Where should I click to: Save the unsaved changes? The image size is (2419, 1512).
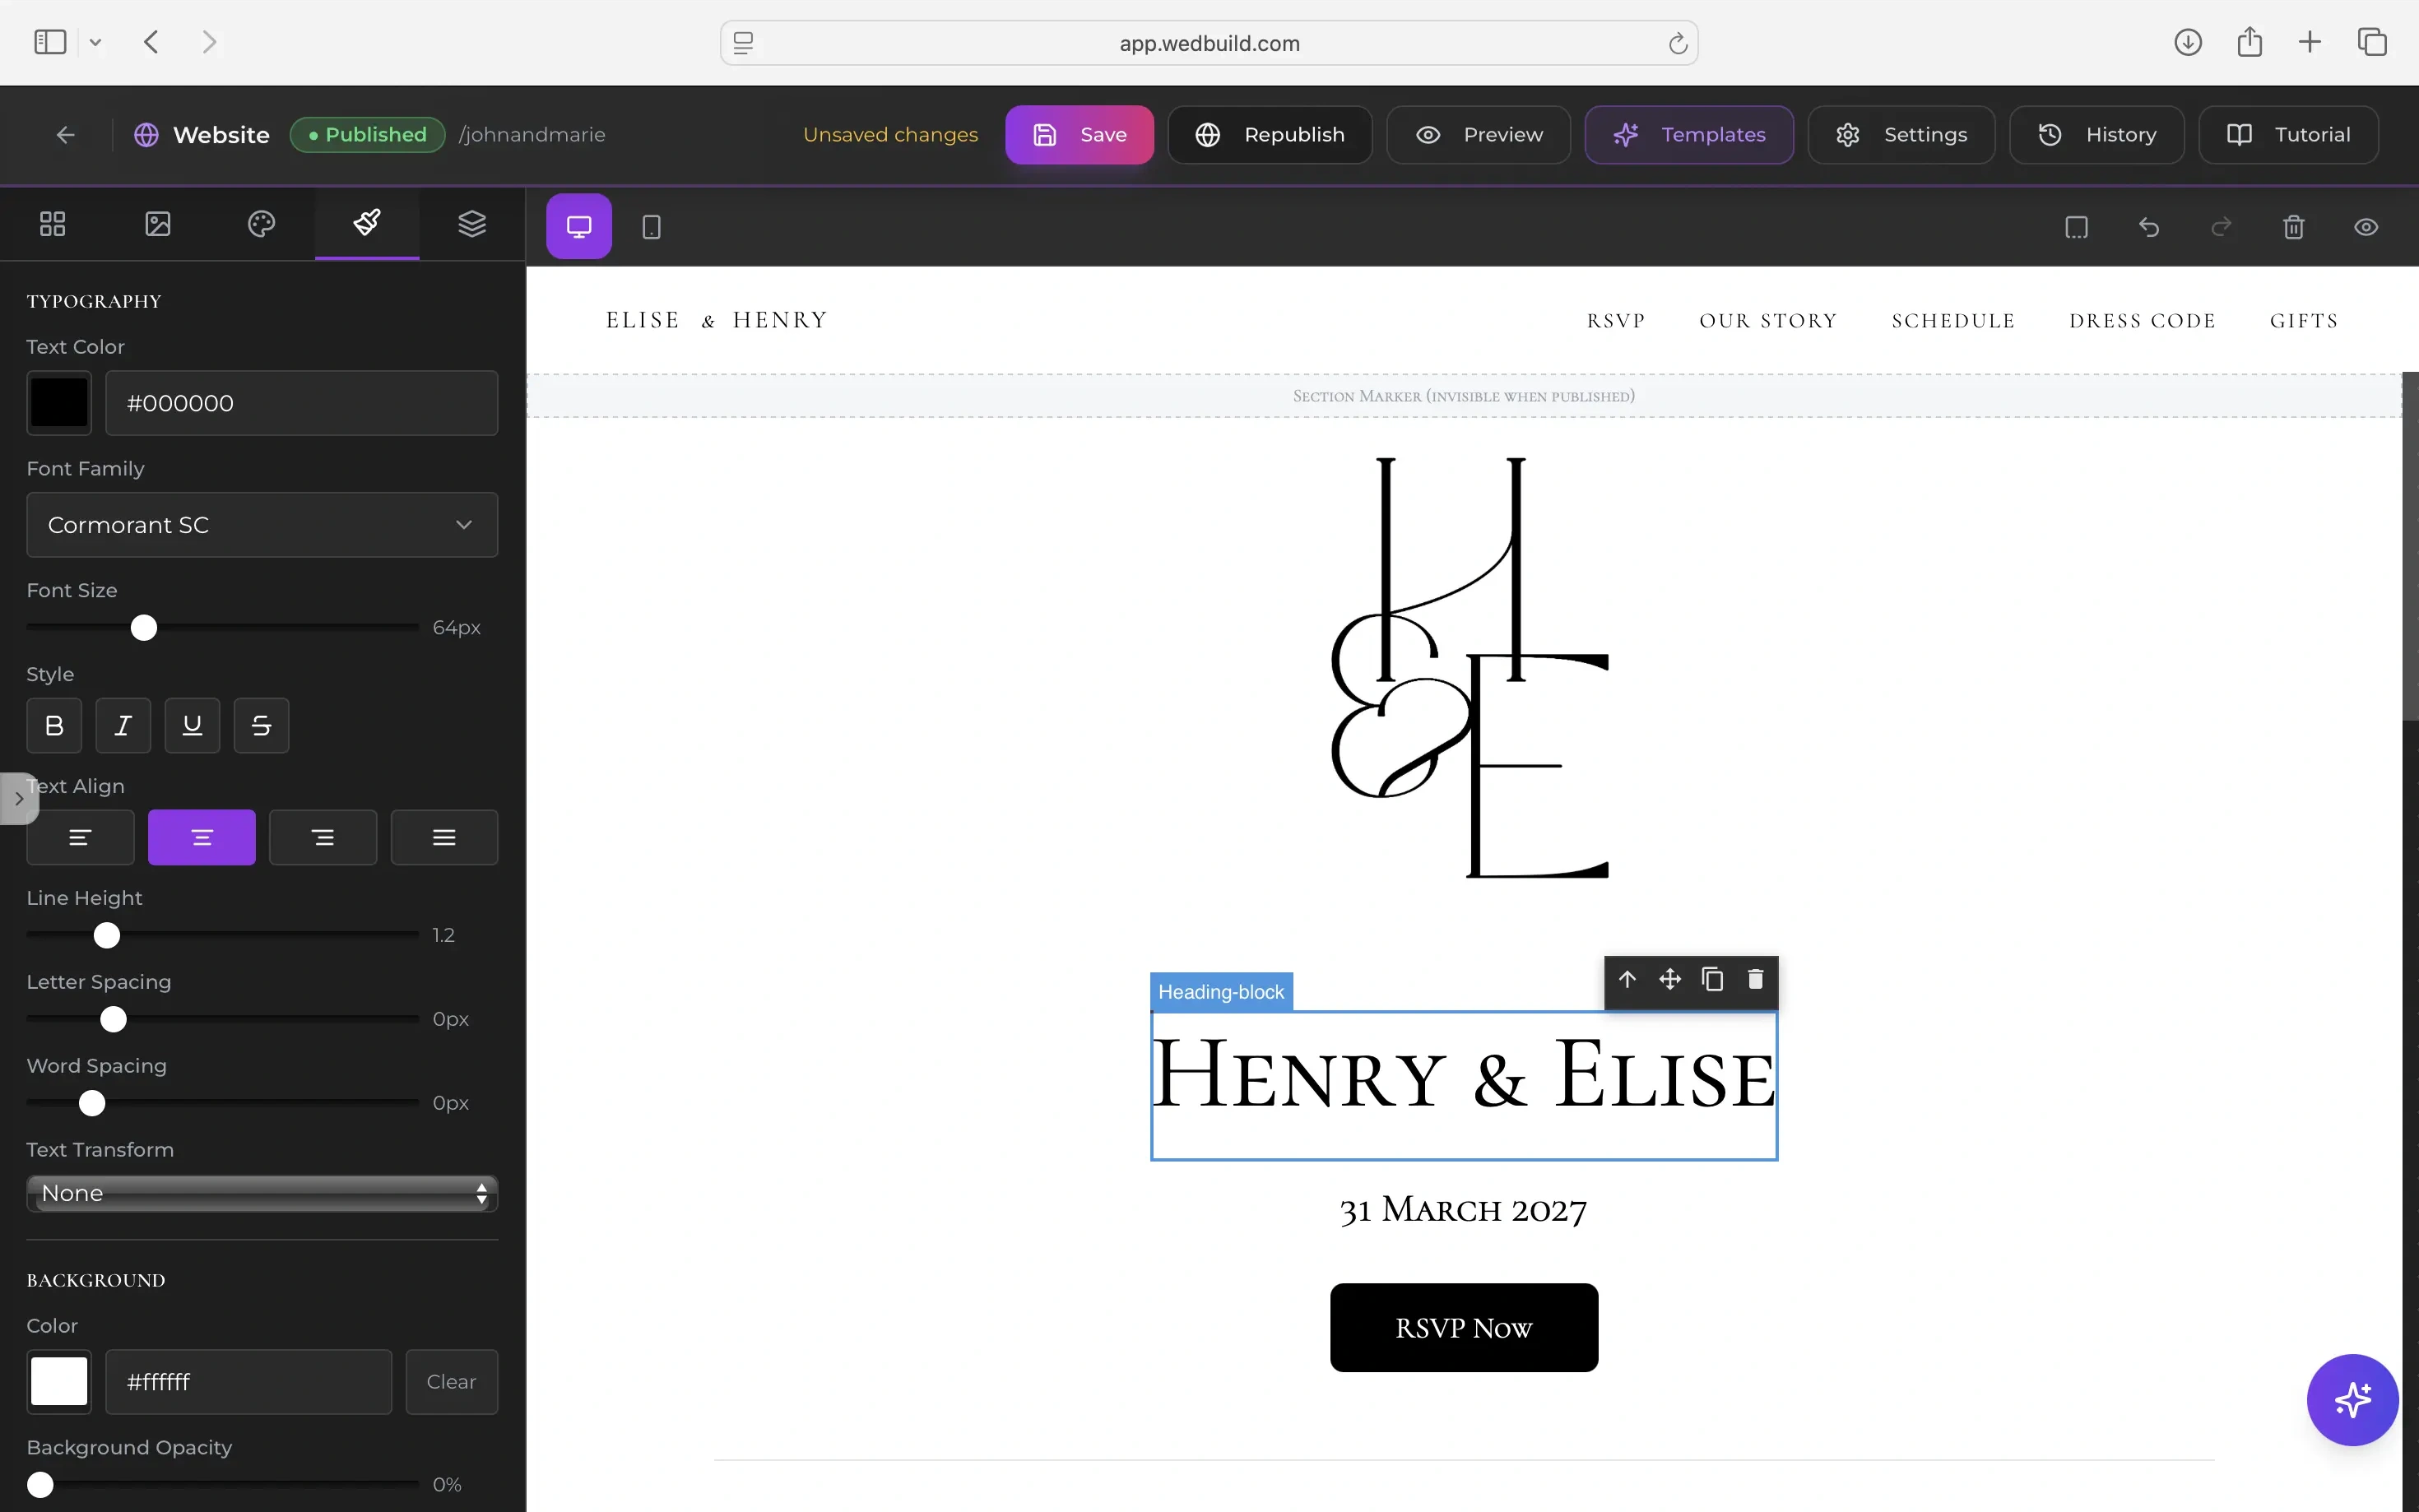pyautogui.click(x=1079, y=135)
